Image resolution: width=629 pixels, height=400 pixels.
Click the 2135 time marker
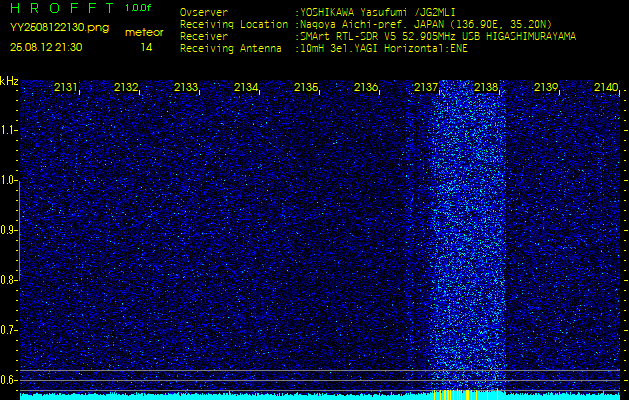pos(306,87)
